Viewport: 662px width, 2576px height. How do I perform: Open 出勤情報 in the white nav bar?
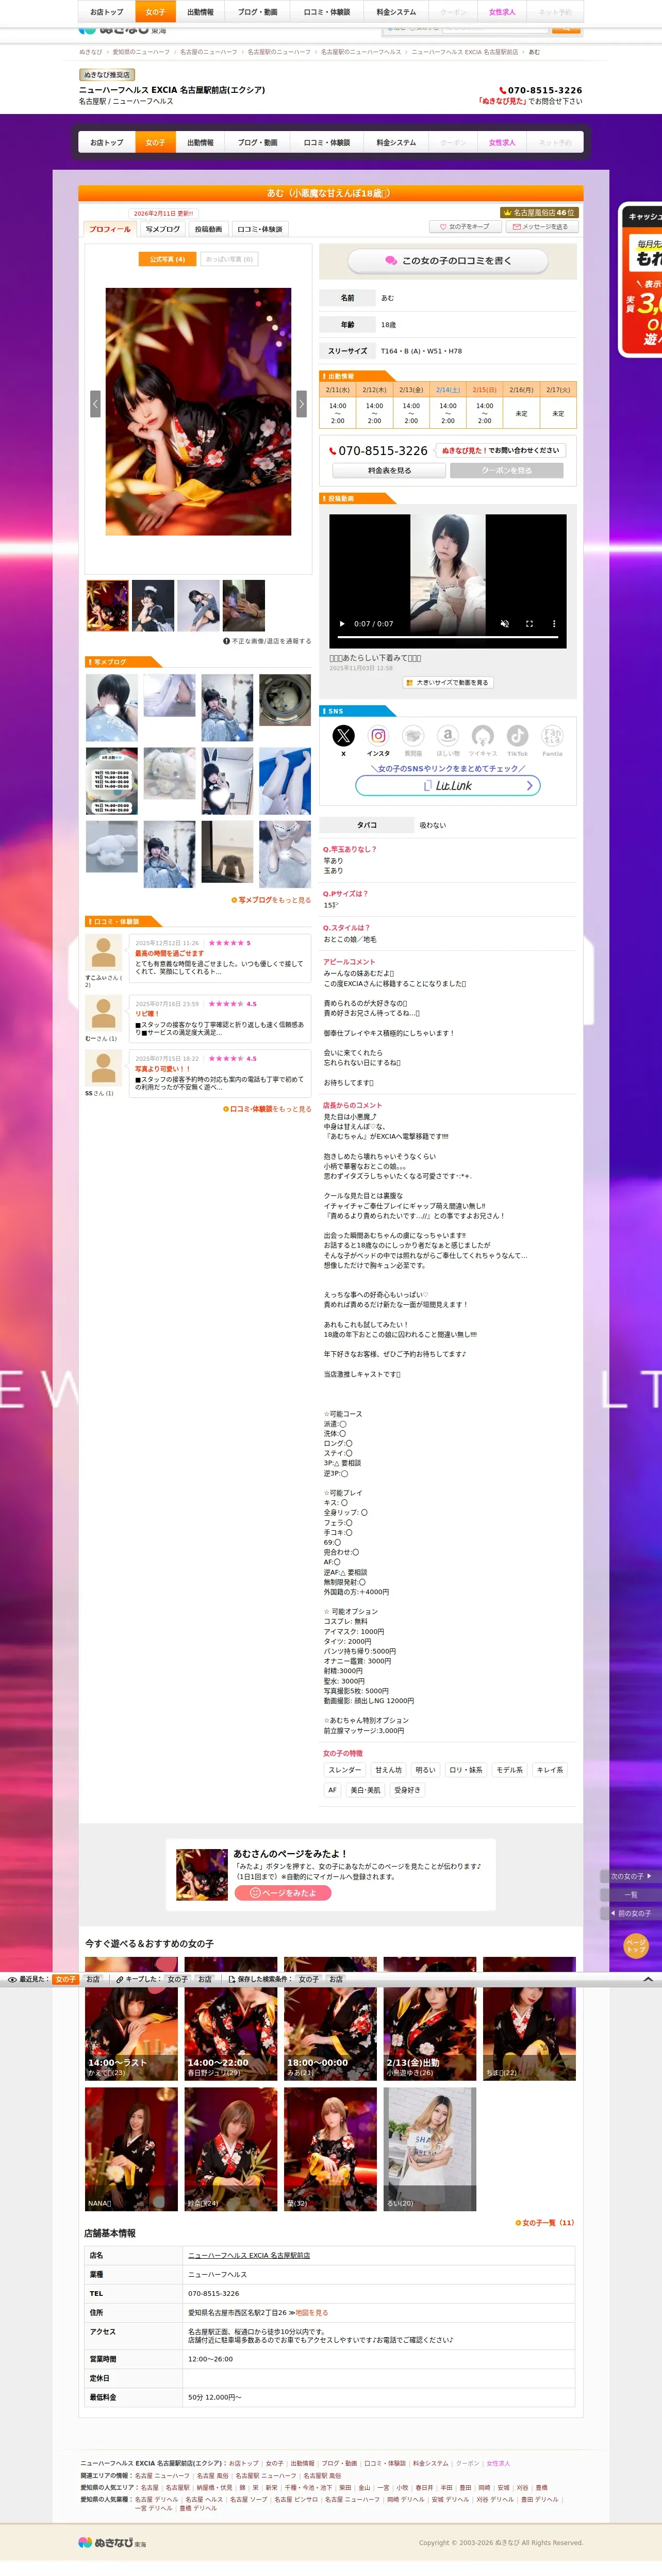tap(200, 143)
